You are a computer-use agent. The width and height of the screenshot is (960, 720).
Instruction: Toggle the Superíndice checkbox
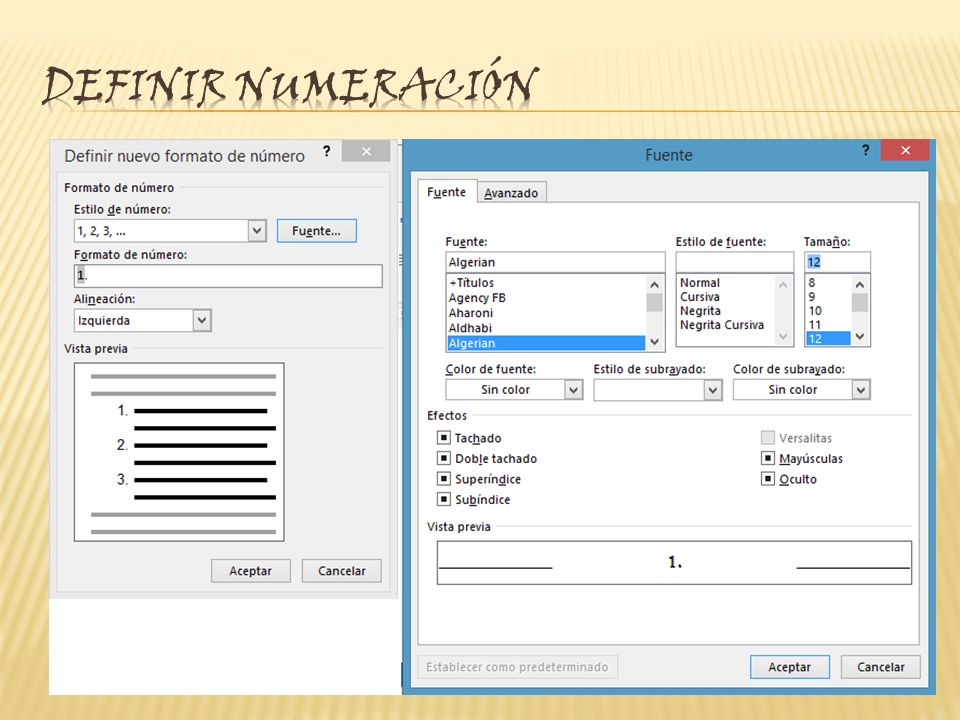point(444,479)
